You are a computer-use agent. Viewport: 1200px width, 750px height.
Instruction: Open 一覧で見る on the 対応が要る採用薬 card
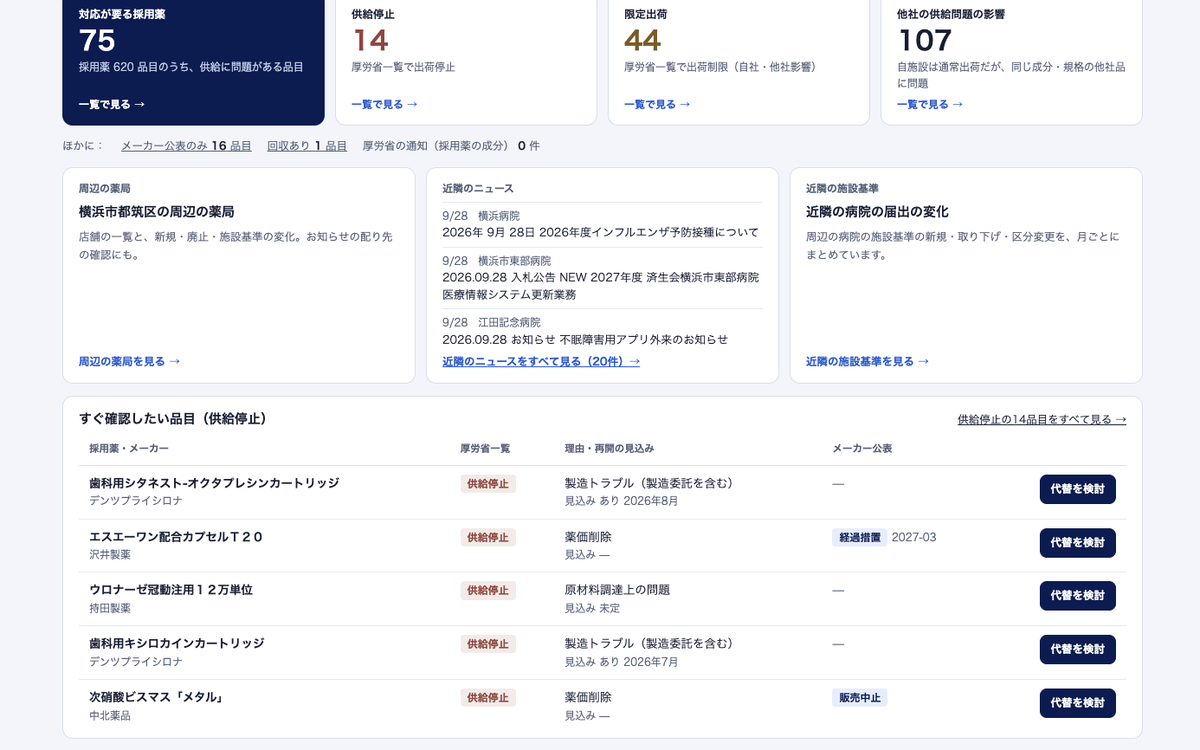pos(112,104)
